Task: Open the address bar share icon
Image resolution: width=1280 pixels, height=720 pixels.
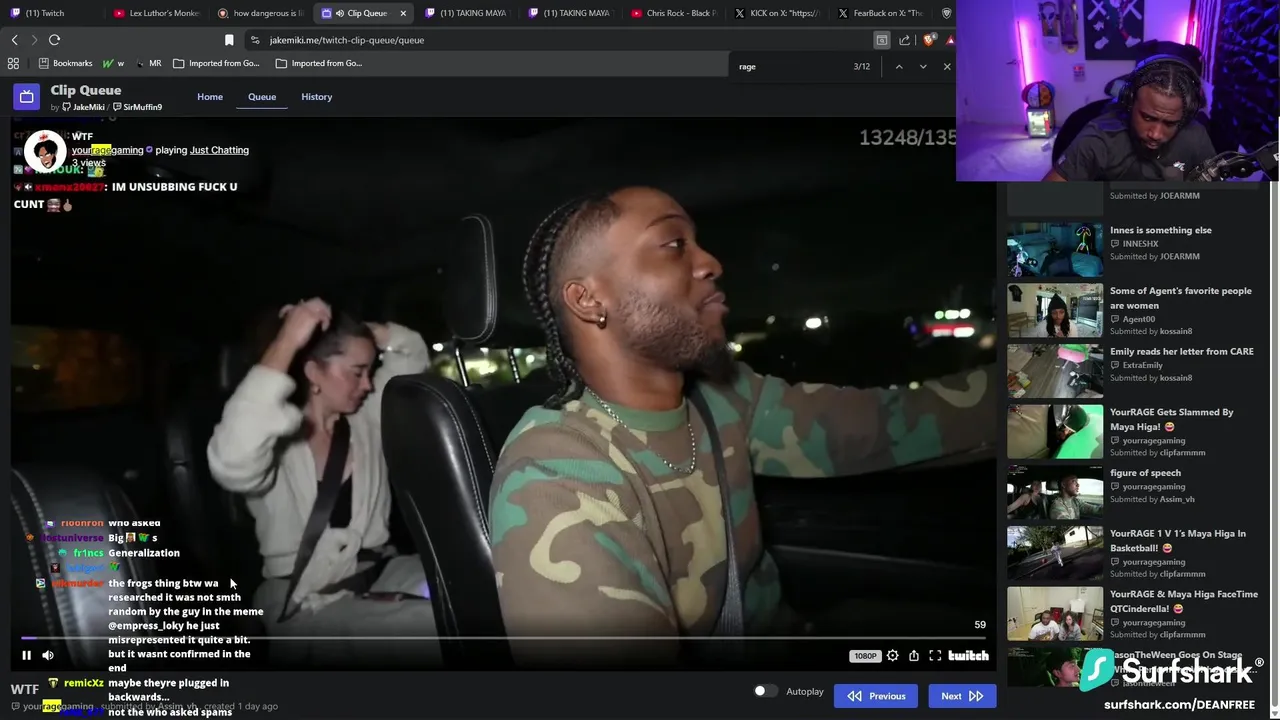Action: coord(904,40)
